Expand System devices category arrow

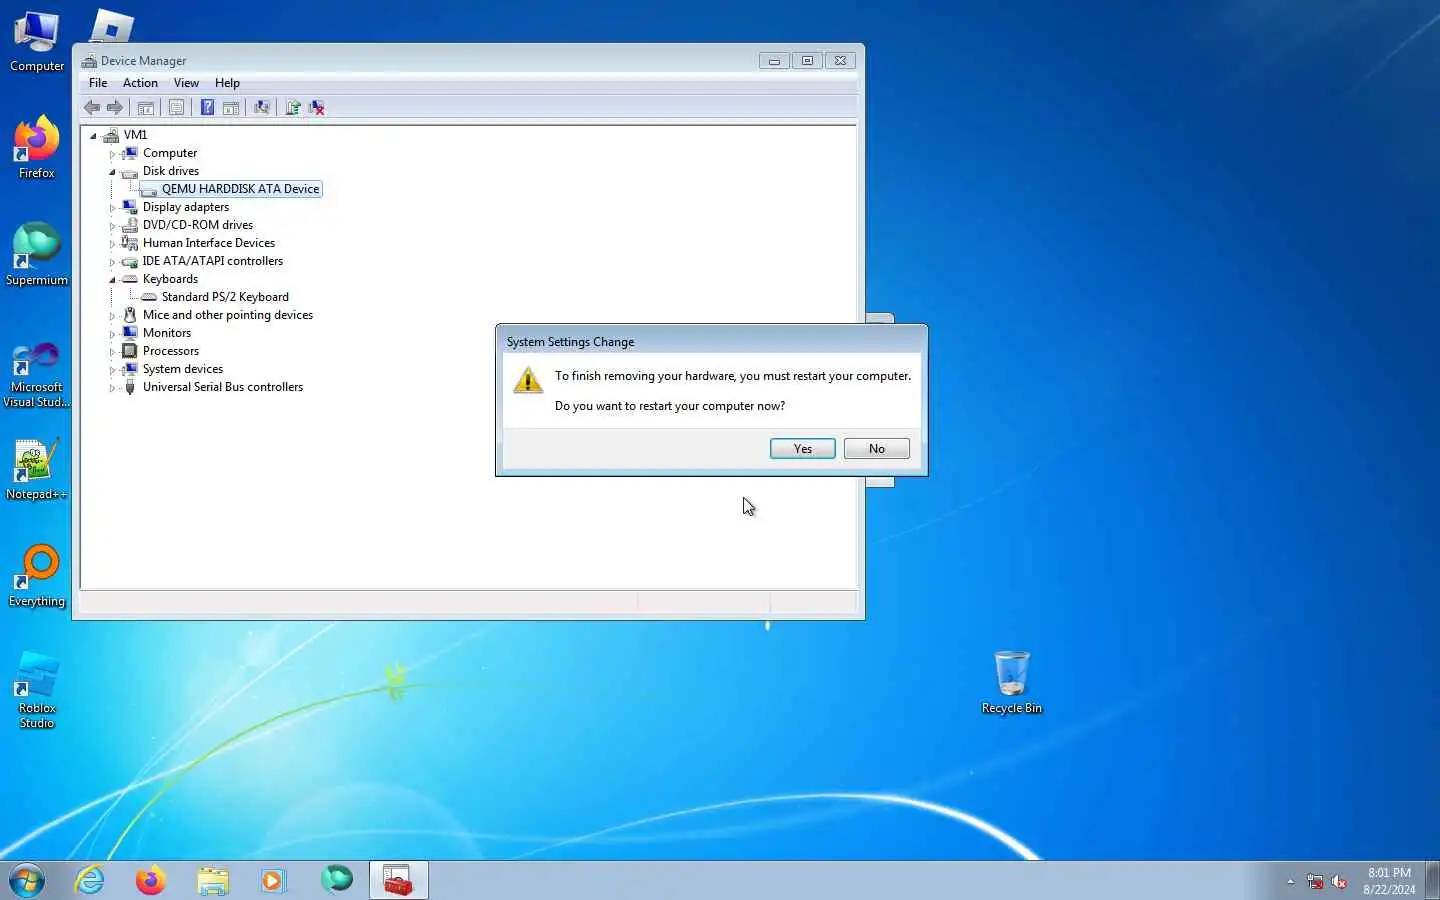[112, 370]
